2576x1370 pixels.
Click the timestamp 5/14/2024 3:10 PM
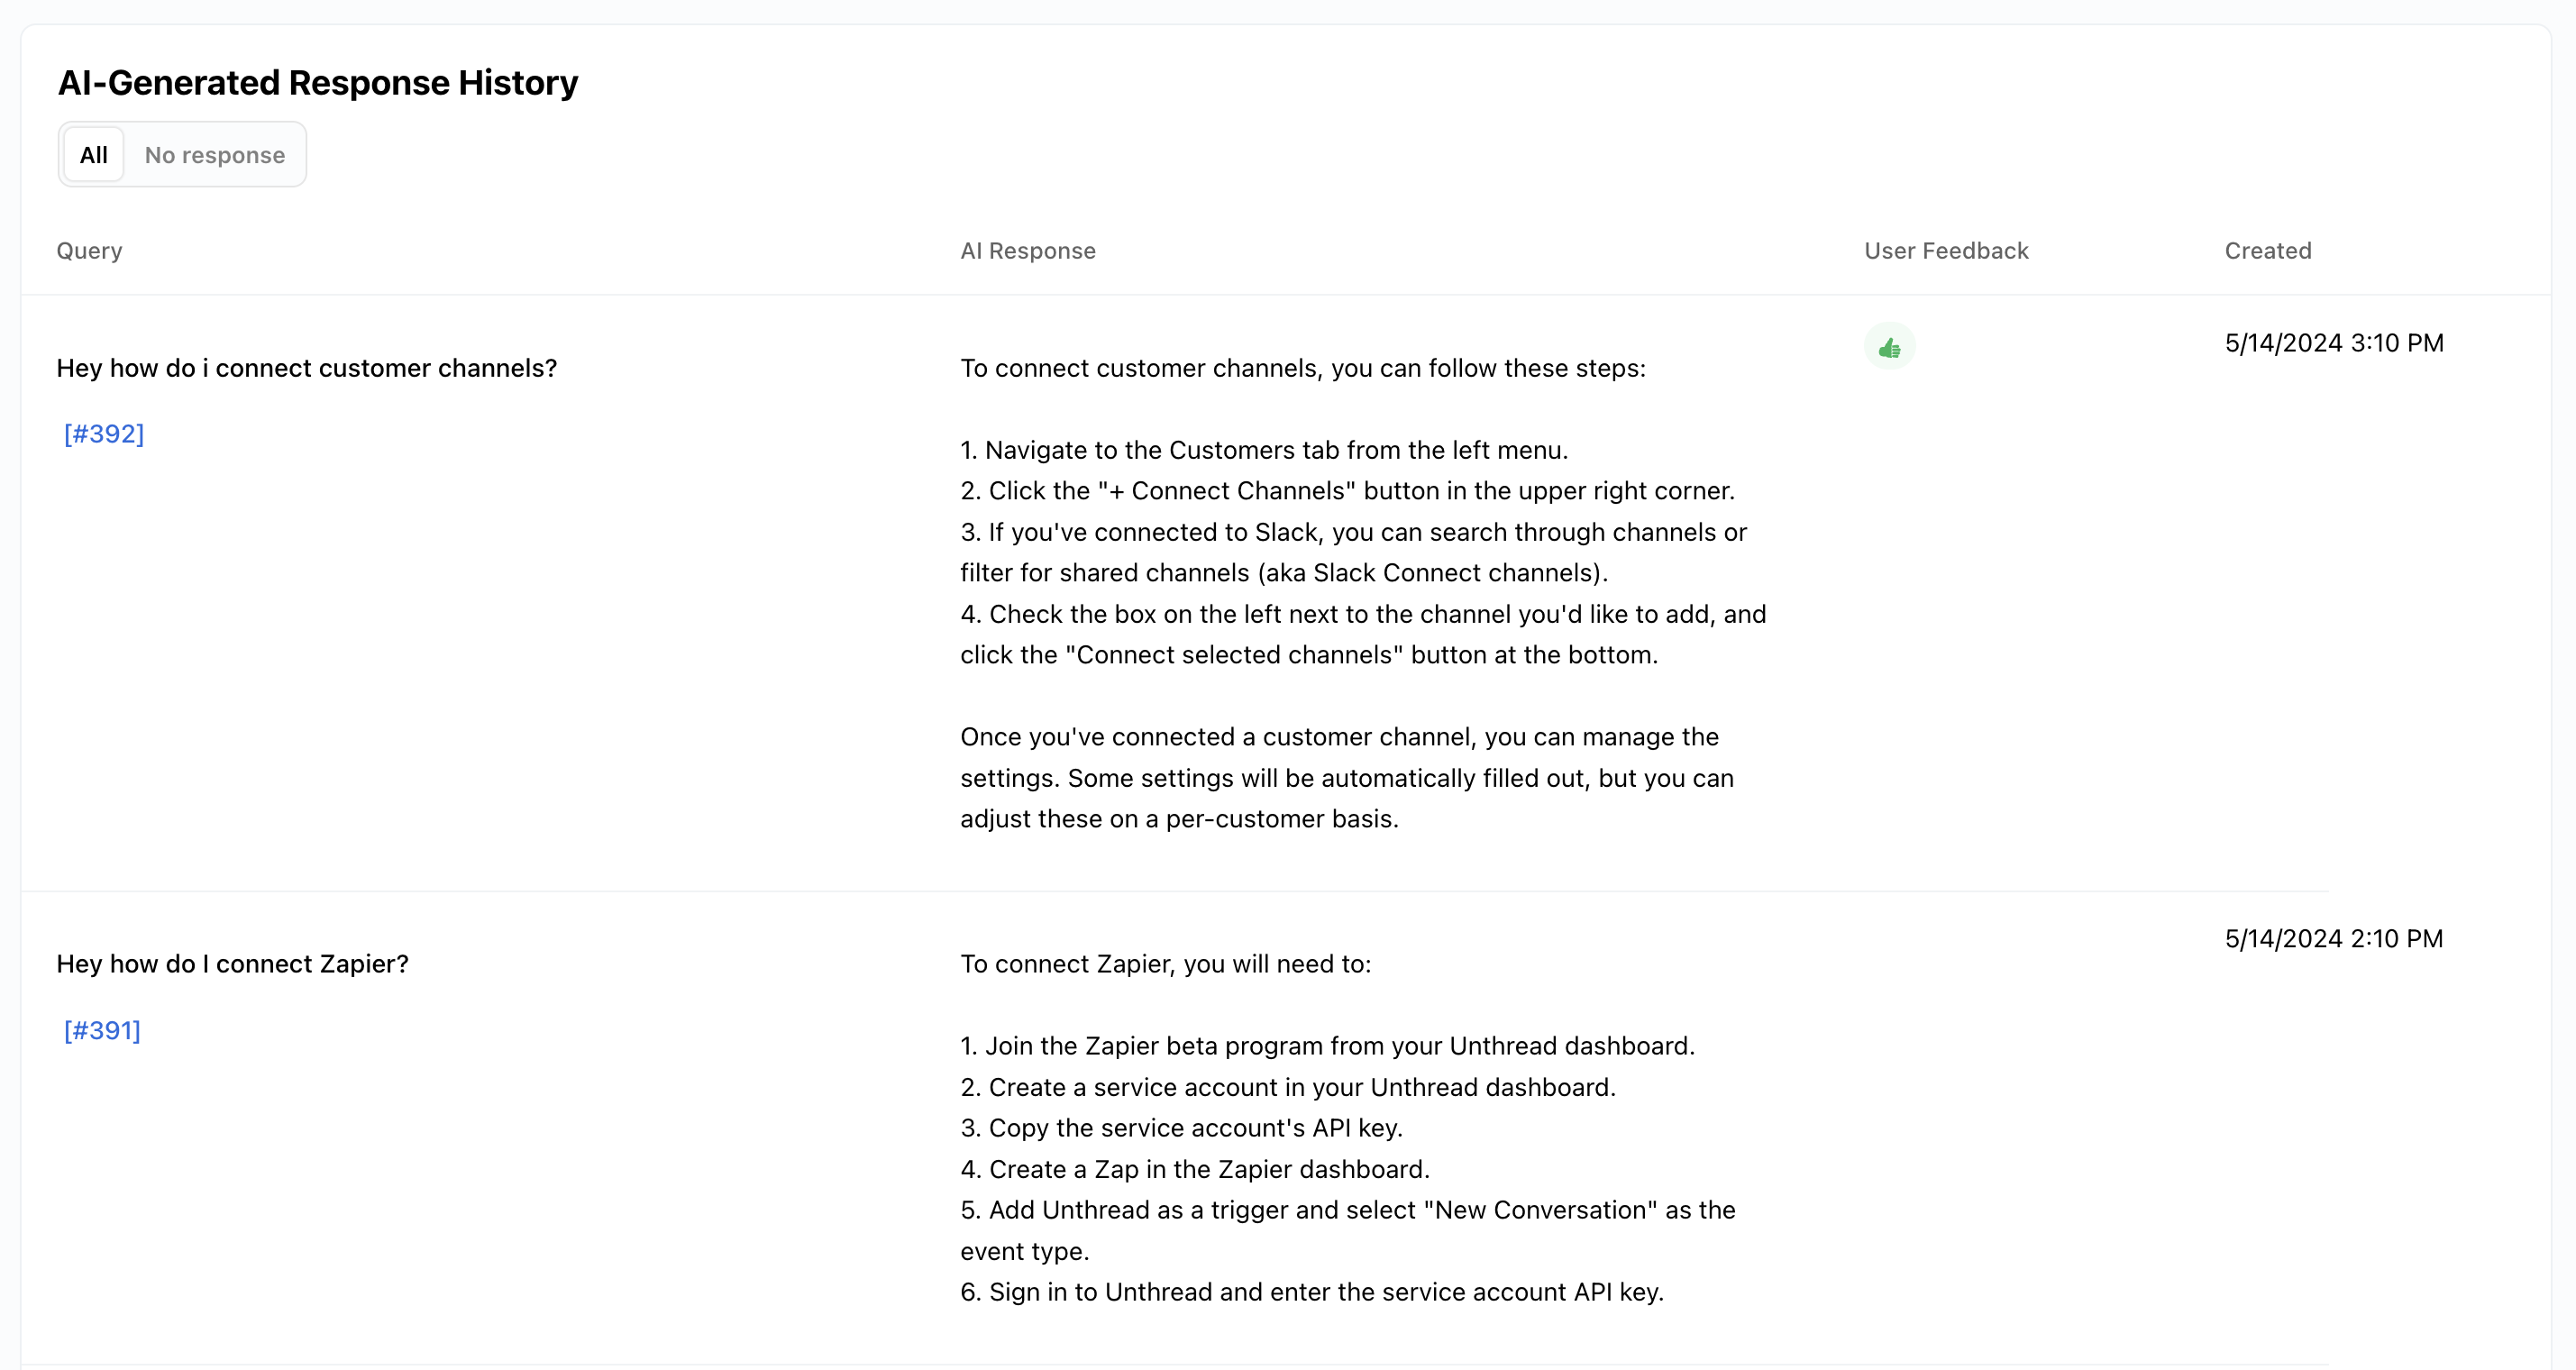coord(2334,343)
